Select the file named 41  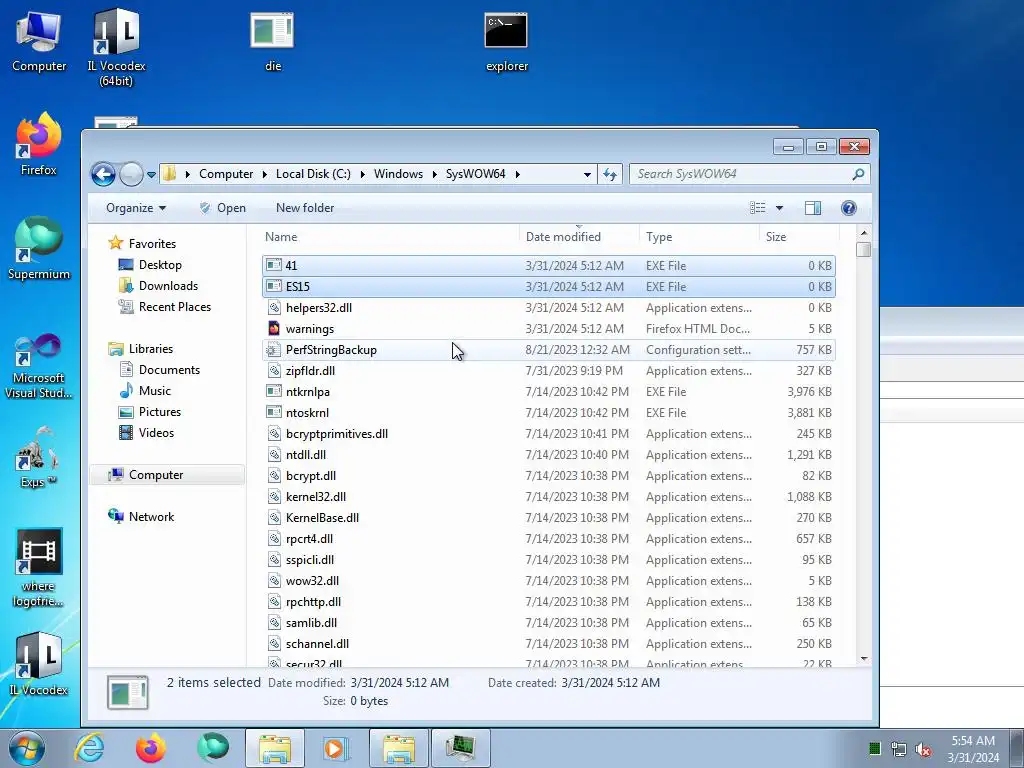pyautogui.click(x=549, y=266)
